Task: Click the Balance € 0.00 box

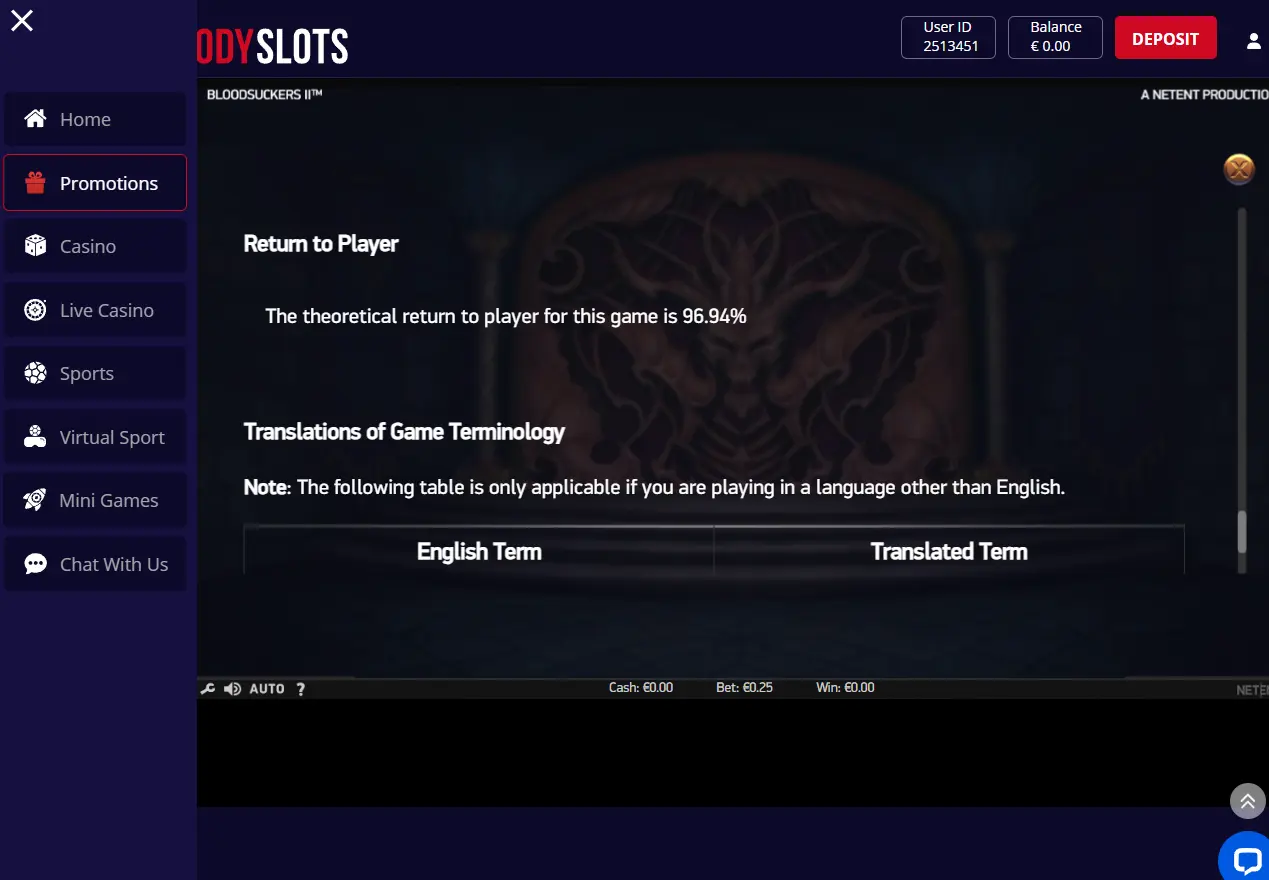Action: click(1055, 37)
